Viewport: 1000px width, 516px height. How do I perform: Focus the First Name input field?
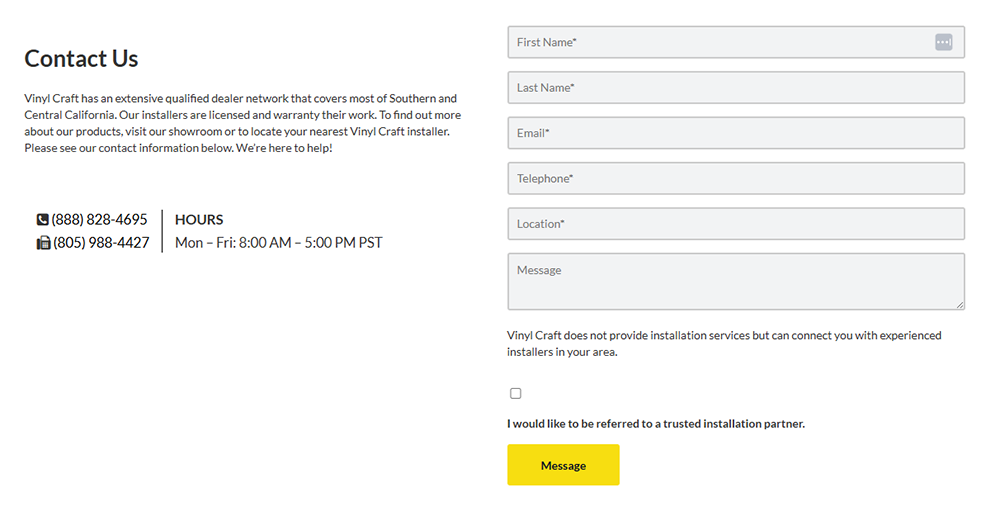(x=736, y=42)
